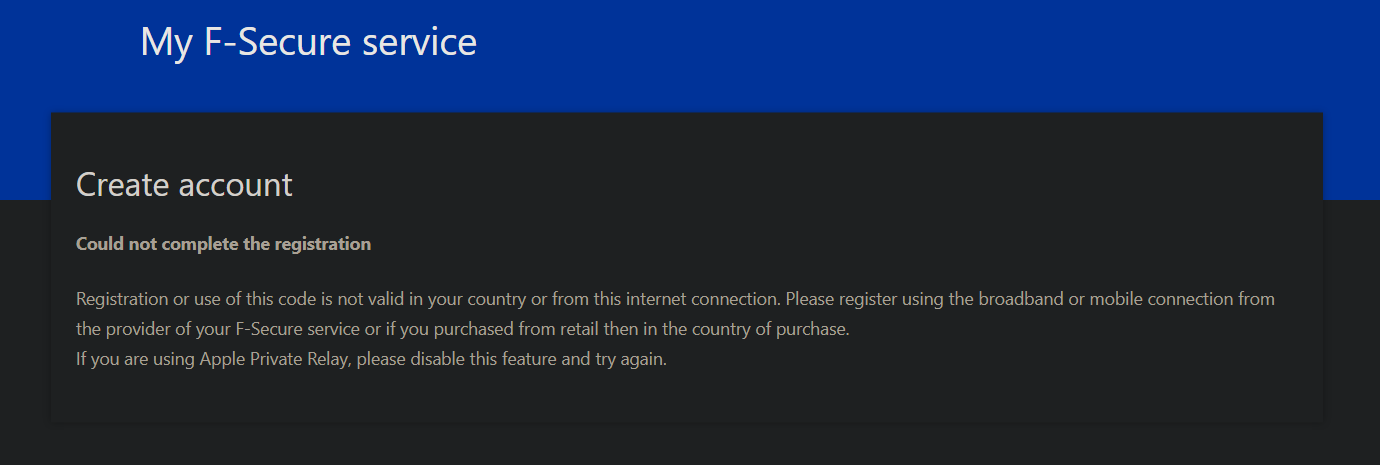
Task: Click the "Create account" heading
Action: pyautogui.click(x=184, y=185)
